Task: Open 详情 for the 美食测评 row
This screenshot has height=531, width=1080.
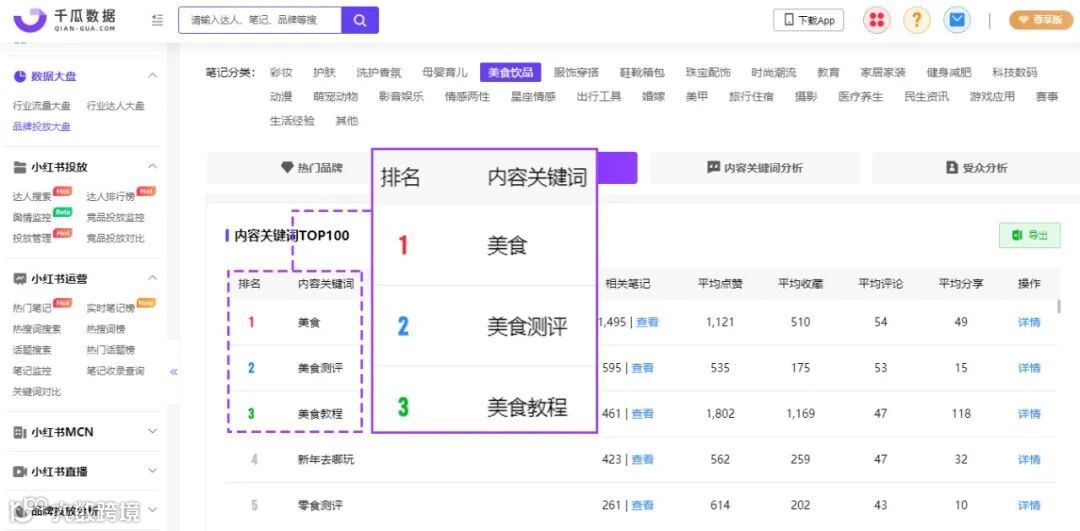Action: tap(1029, 368)
